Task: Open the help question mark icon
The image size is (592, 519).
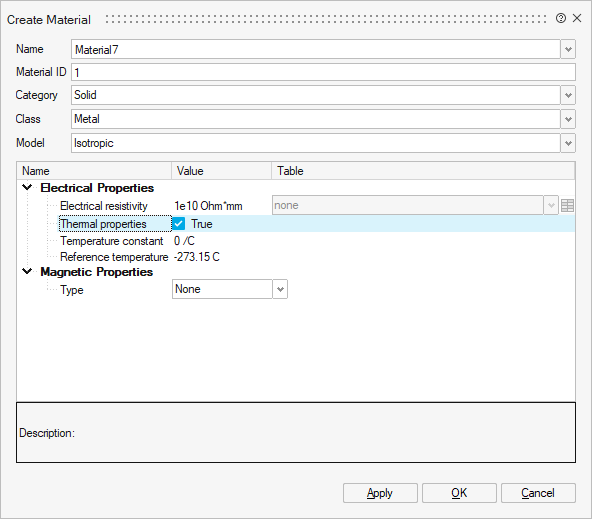Action: [561, 18]
